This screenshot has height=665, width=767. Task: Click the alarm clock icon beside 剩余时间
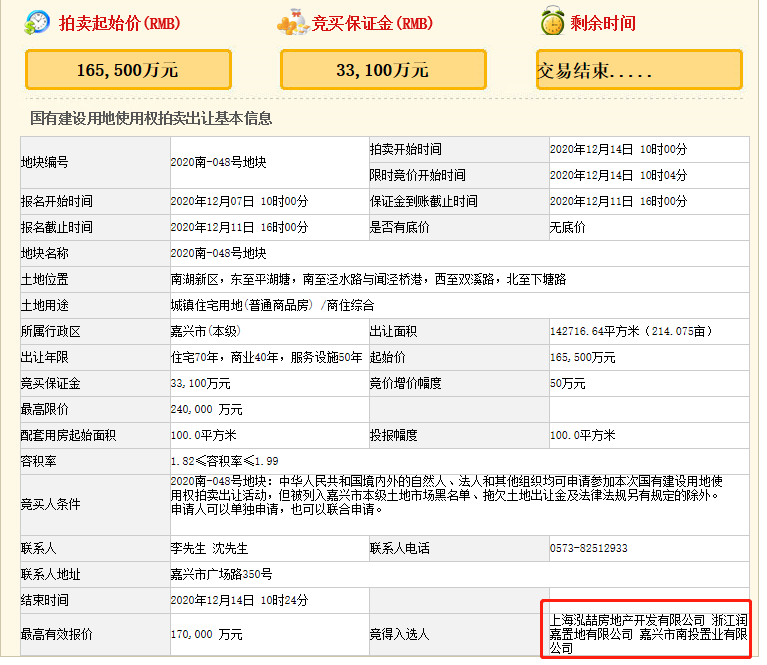click(x=551, y=22)
